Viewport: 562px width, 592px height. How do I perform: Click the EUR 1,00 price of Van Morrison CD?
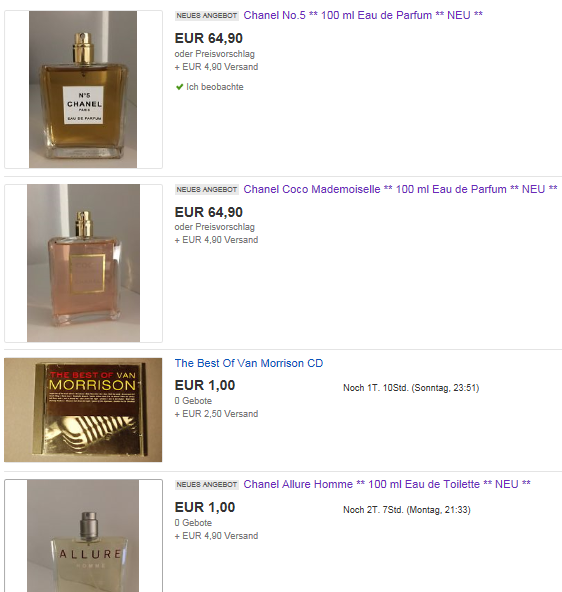pyautogui.click(x=205, y=385)
